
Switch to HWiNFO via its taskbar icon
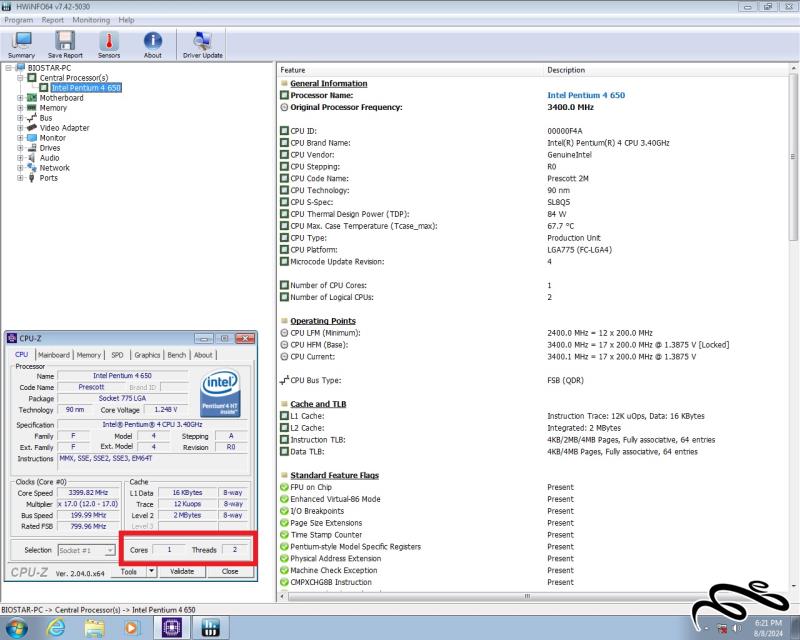tap(210, 627)
